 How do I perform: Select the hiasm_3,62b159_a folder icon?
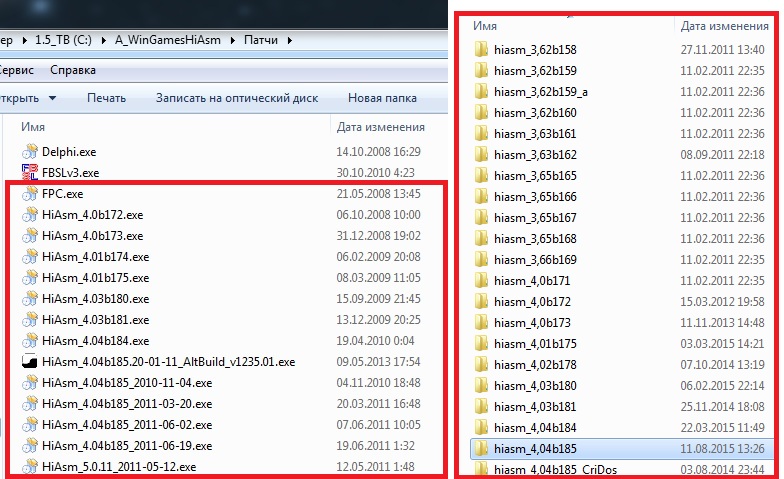click(x=481, y=91)
